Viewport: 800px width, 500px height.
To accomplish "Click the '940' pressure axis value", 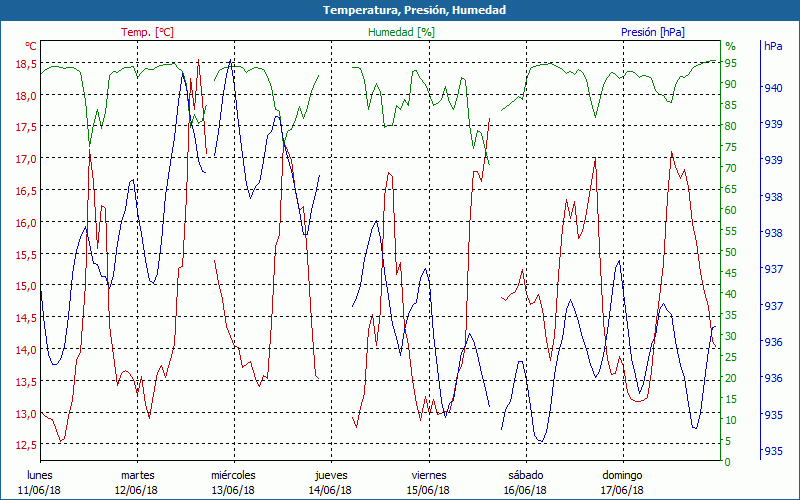I will pos(773,88).
